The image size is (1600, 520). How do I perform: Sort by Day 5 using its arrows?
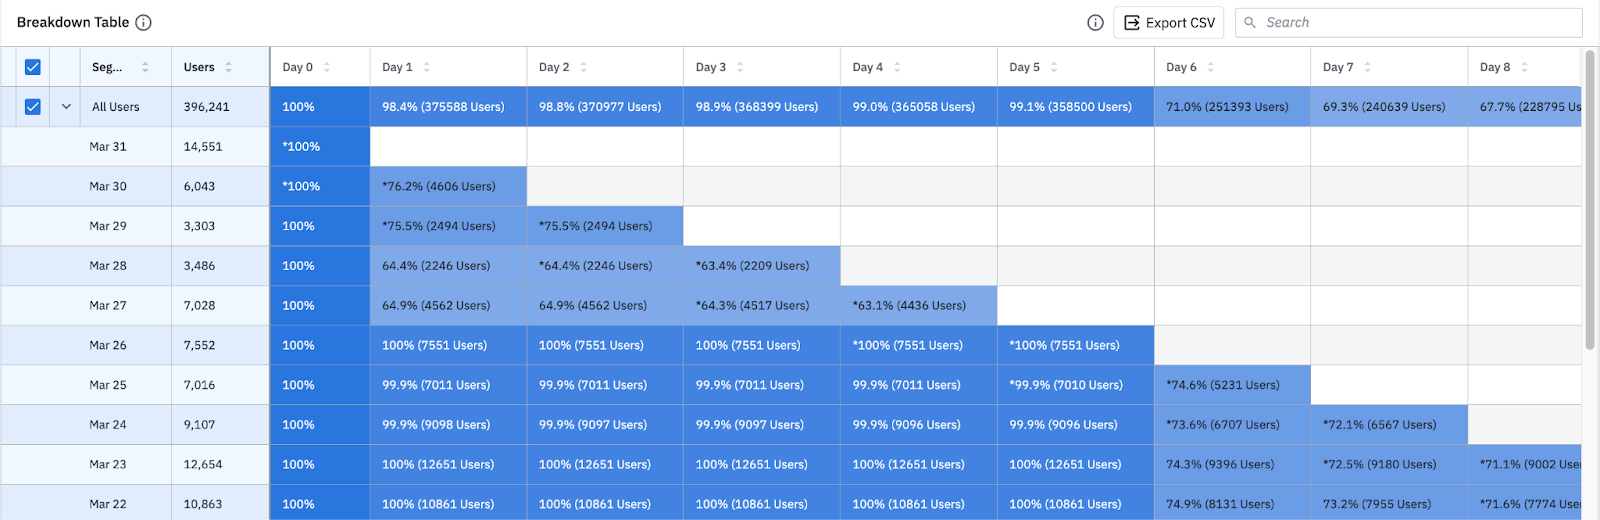click(x=1054, y=67)
